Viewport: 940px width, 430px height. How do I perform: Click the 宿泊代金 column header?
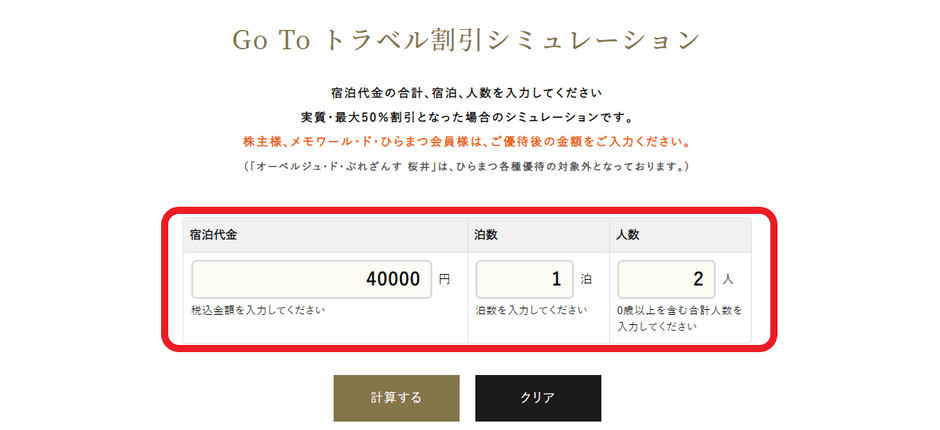point(214,235)
